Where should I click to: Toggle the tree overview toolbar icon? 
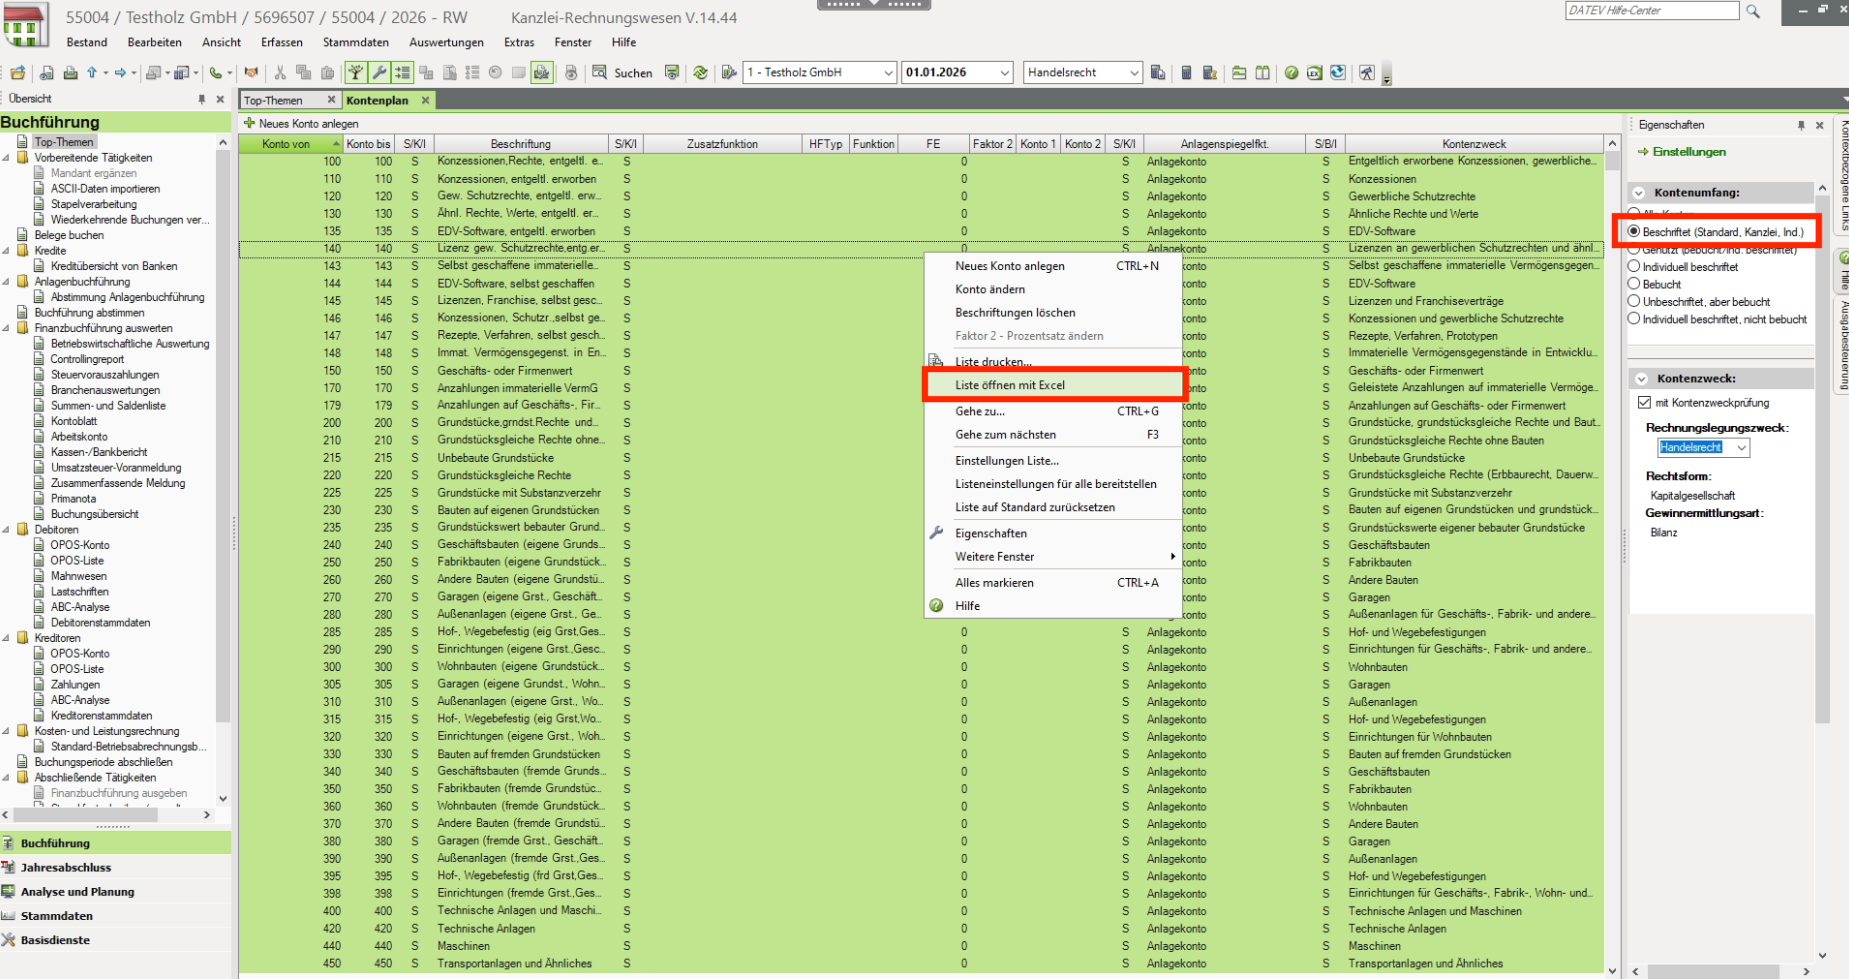(355, 73)
